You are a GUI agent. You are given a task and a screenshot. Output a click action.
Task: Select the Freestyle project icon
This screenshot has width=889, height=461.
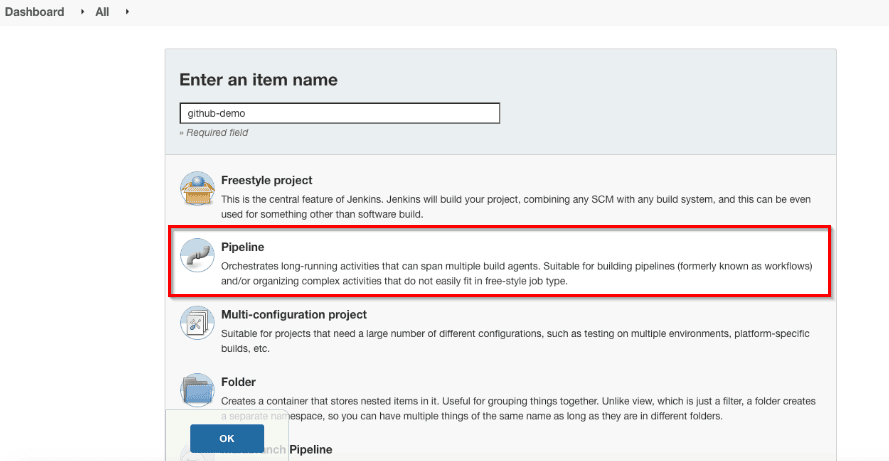(x=197, y=188)
